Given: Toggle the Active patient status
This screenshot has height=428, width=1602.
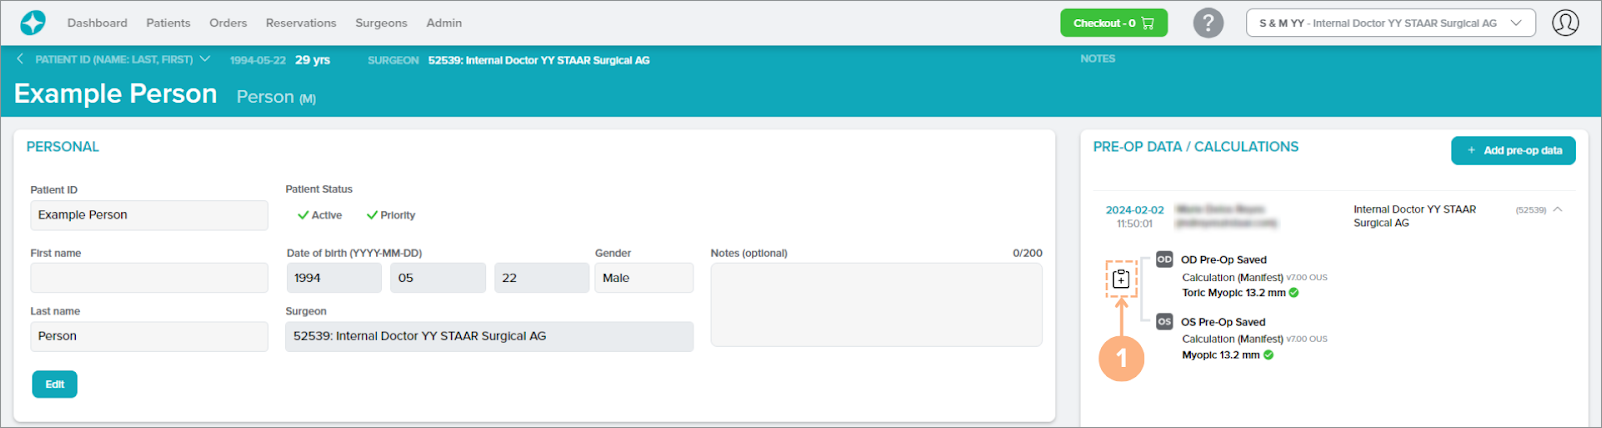Looking at the screenshot, I should [x=320, y=215].
